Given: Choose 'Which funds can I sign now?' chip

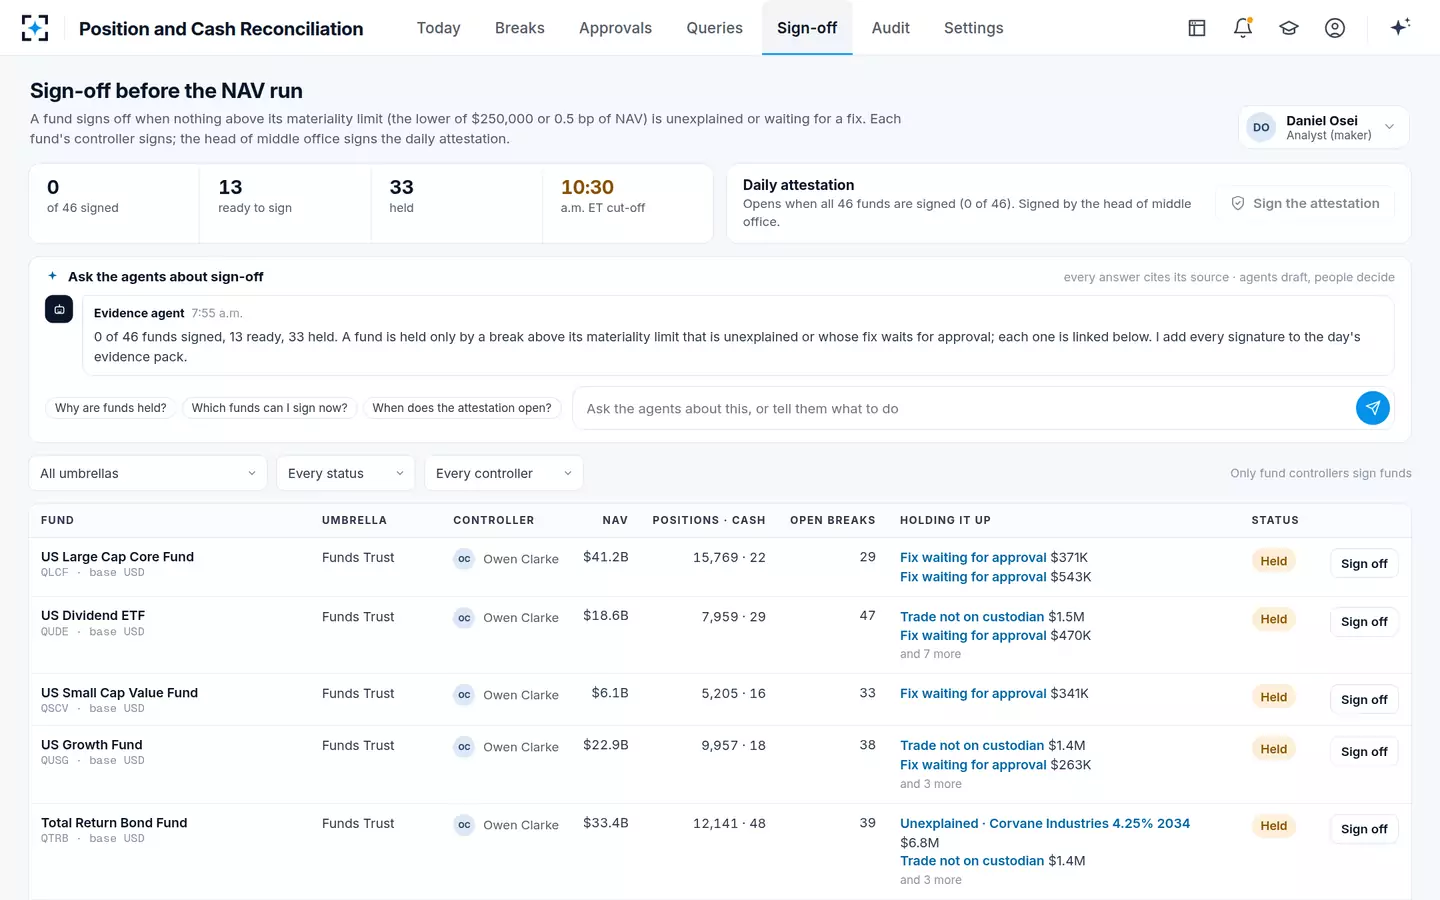Looking at the screenshot, I should (x=269, y=408).
